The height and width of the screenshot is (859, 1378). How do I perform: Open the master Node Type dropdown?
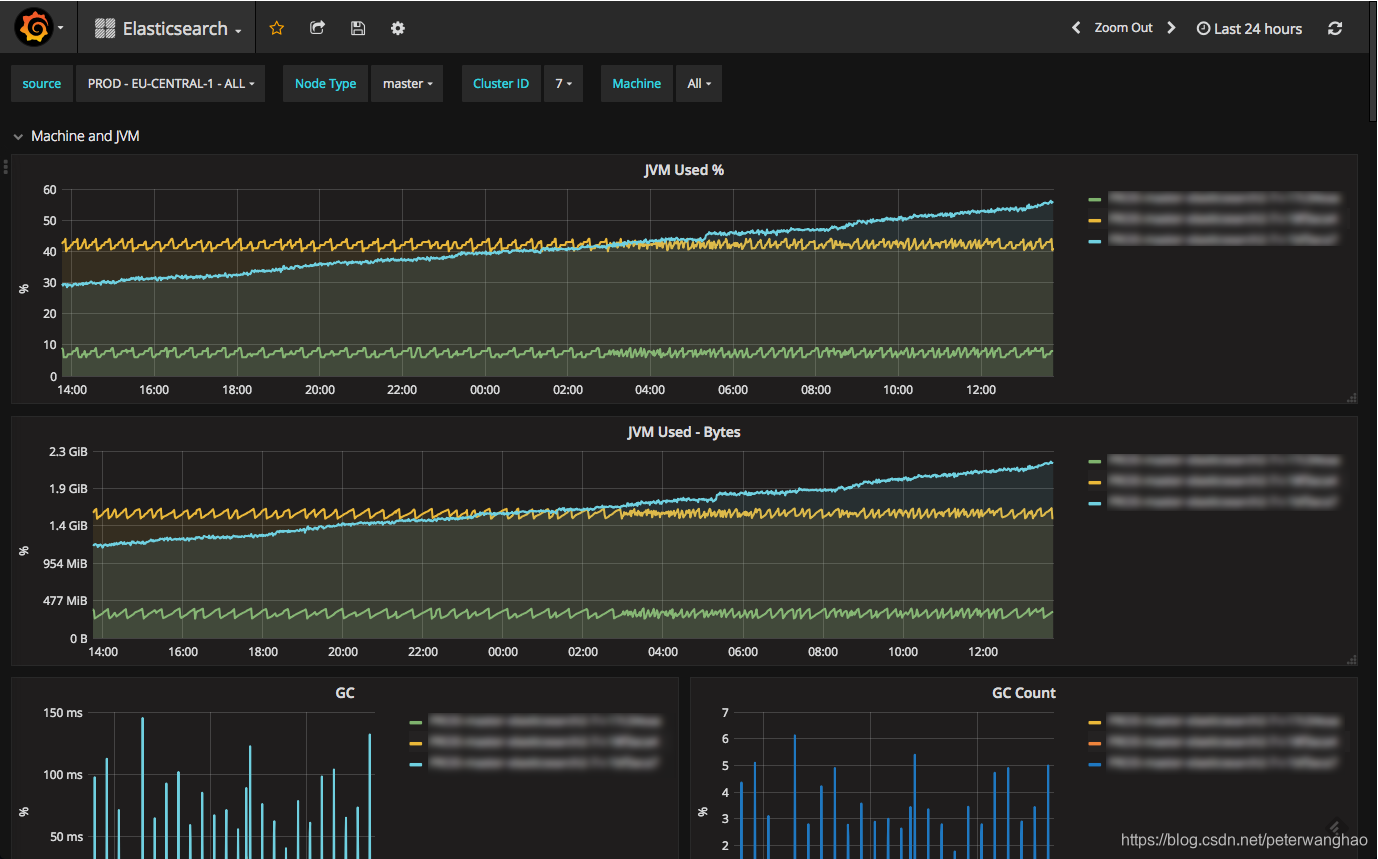coord(407,83)
